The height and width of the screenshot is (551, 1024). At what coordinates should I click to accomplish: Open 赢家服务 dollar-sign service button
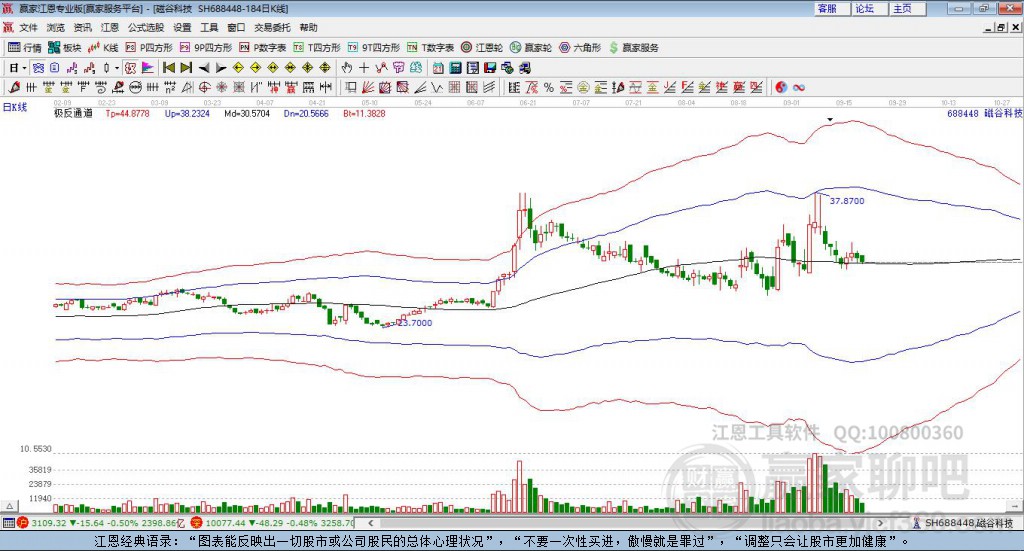(634, 48)
